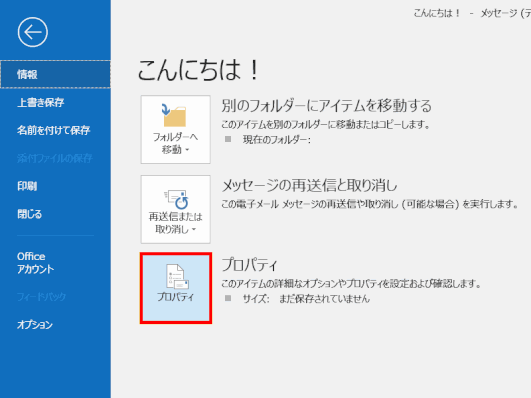Open 名前を付けて保存 in the sidebar

(x=55, y=130)
